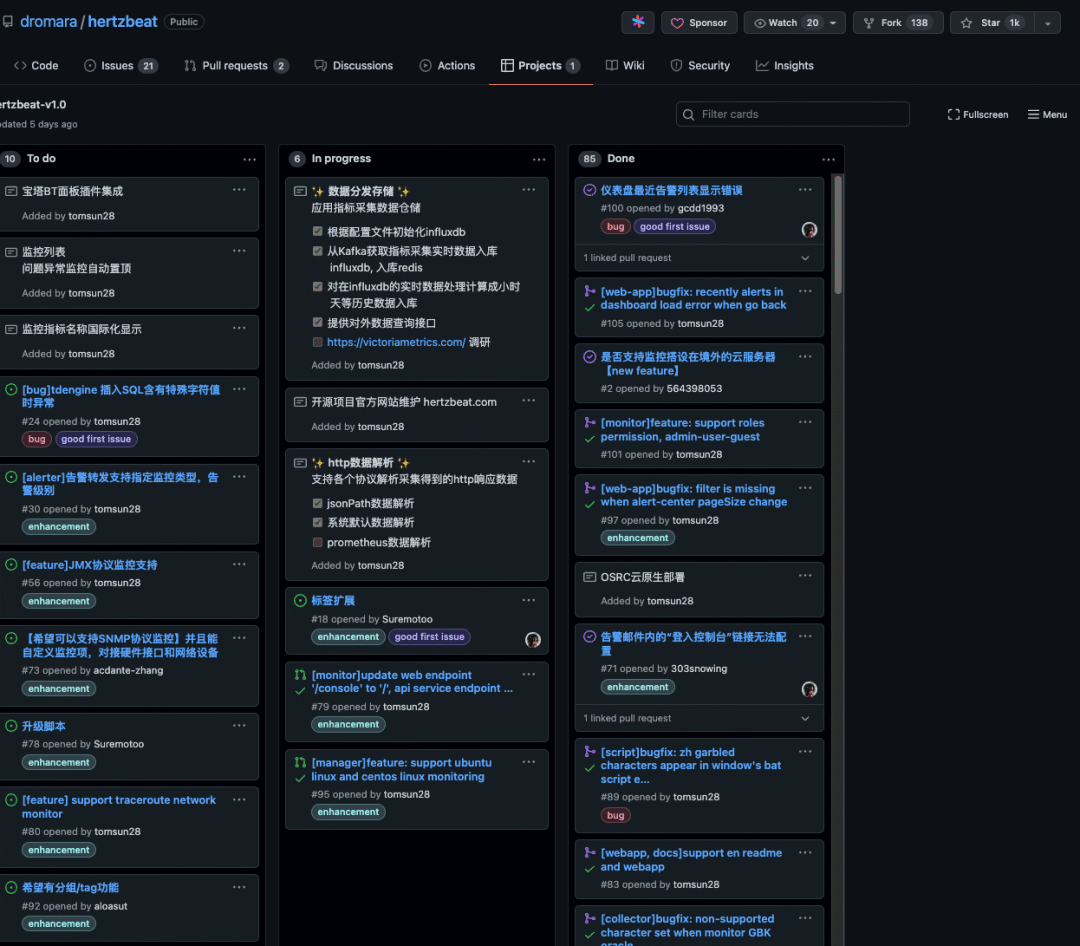Open card menu for 仪表盘最近告警列表显示错误
1080x946 pixels.
(805, 189)
